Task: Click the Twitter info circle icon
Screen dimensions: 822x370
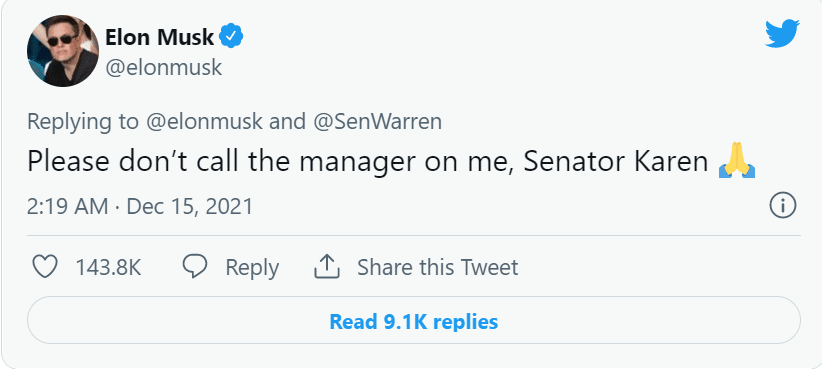Action: tap(783, 205)
